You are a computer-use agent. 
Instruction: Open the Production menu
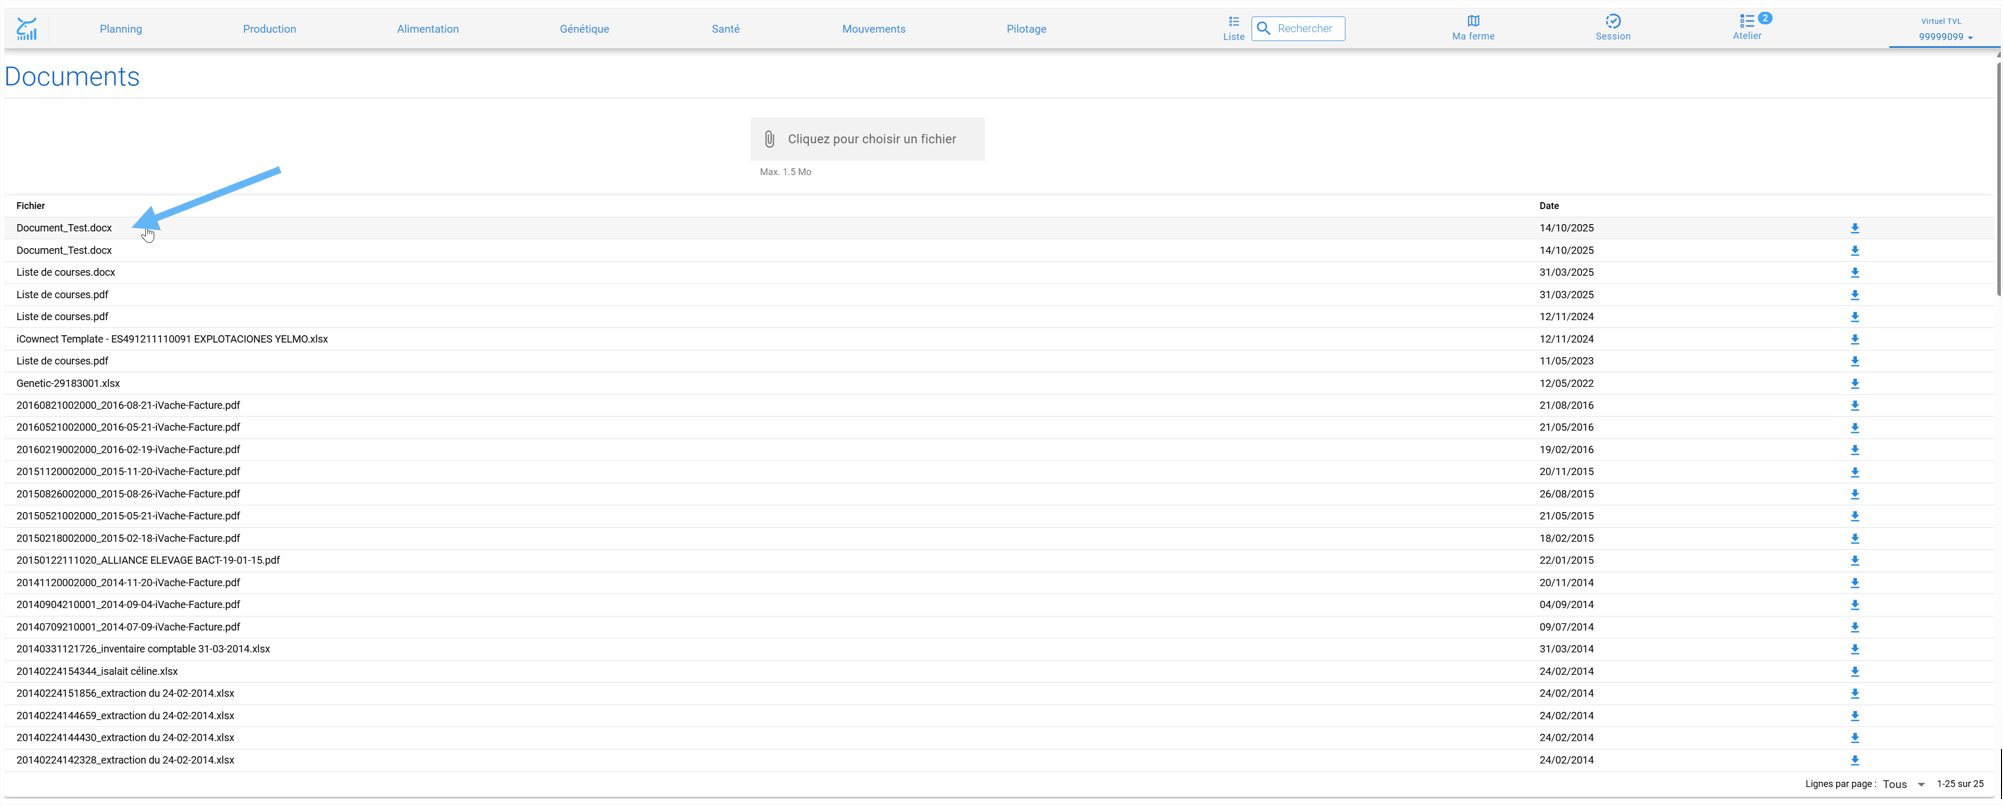[x=269, y=29]
